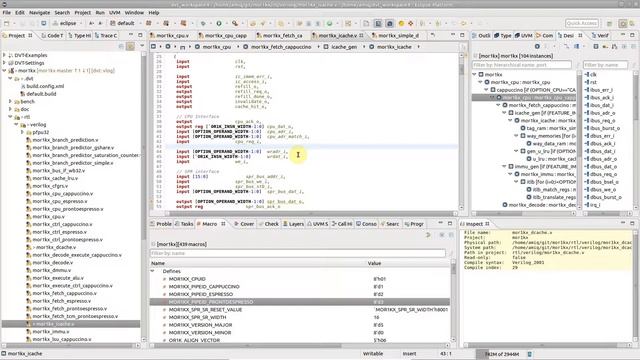
Task: Switch to the Outli outline tab
Action: click(481, 36)
